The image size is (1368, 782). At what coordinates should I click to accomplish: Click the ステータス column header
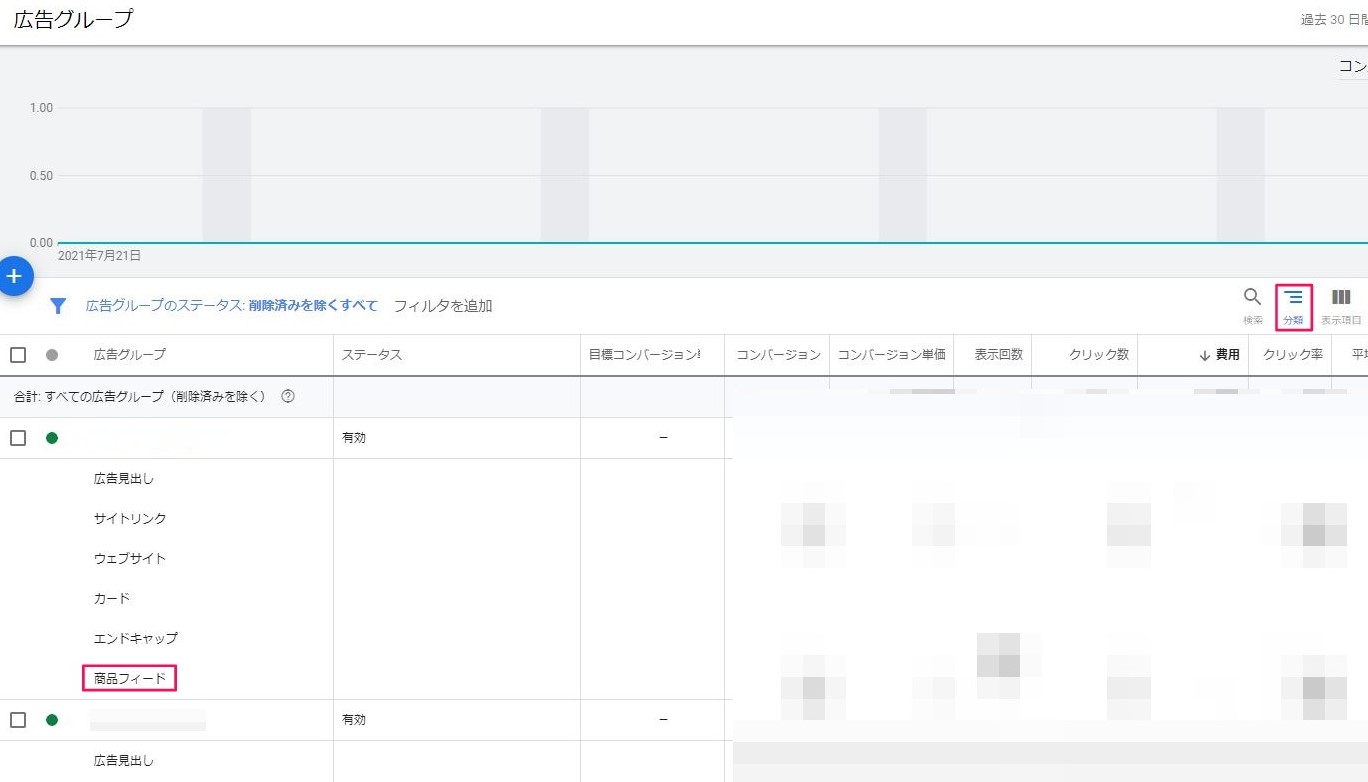point(371,355)
